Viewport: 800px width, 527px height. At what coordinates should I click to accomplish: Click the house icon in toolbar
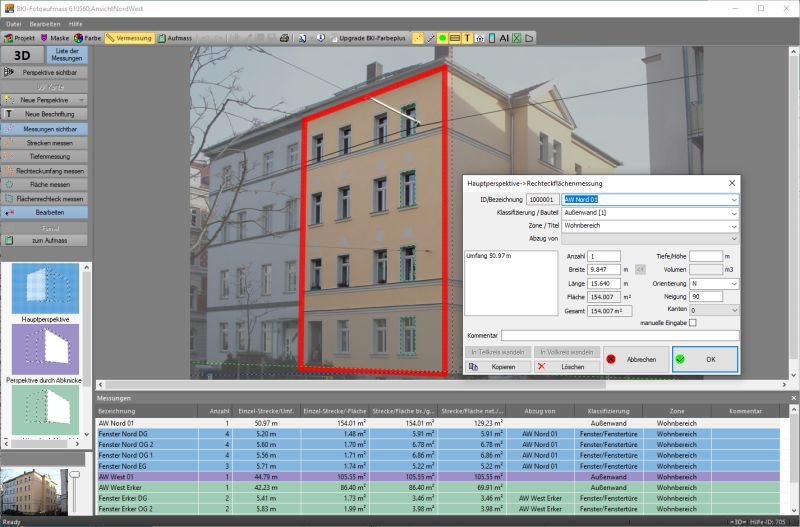(479, 37)
